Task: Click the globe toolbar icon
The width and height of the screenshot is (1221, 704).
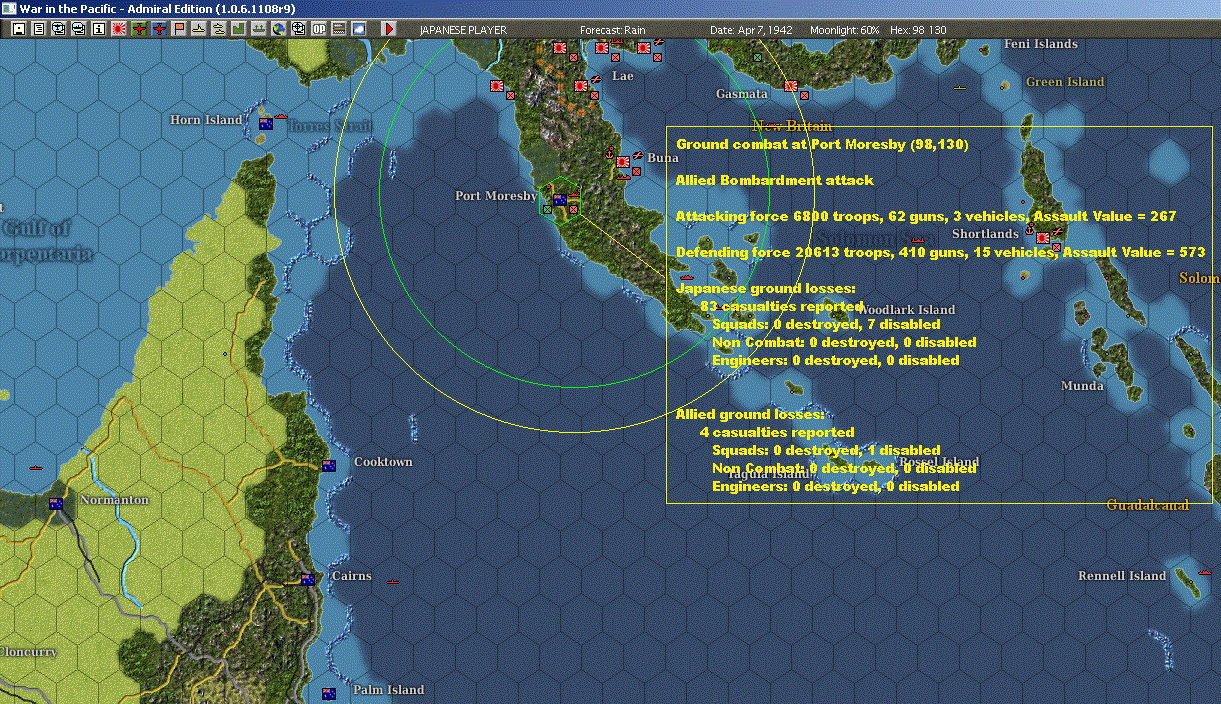Action: tap(278, 29)
